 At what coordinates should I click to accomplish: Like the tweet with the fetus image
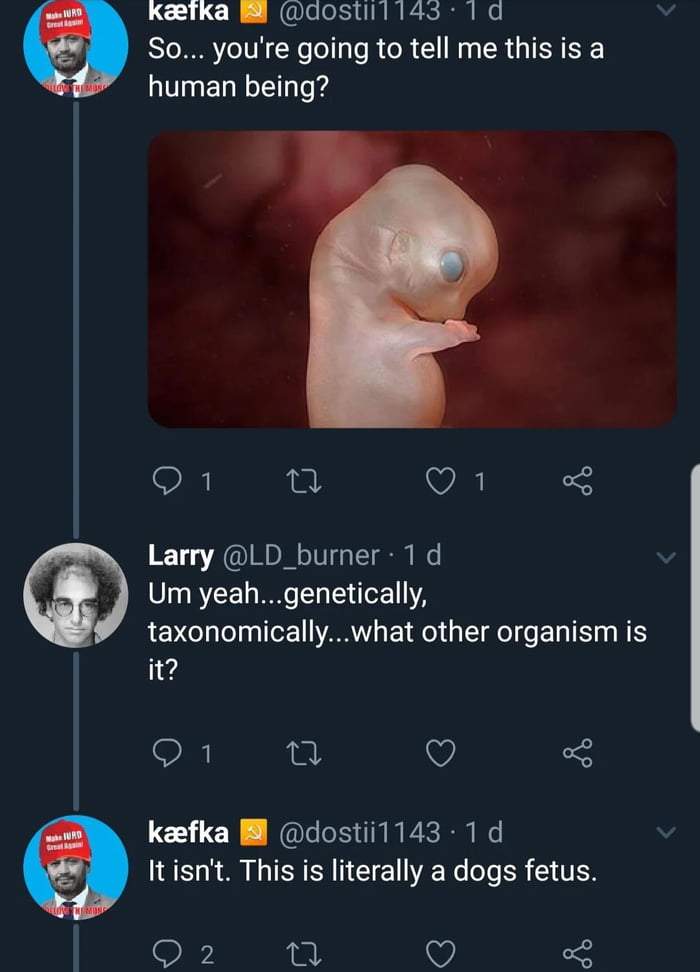(x=439, y=483)
